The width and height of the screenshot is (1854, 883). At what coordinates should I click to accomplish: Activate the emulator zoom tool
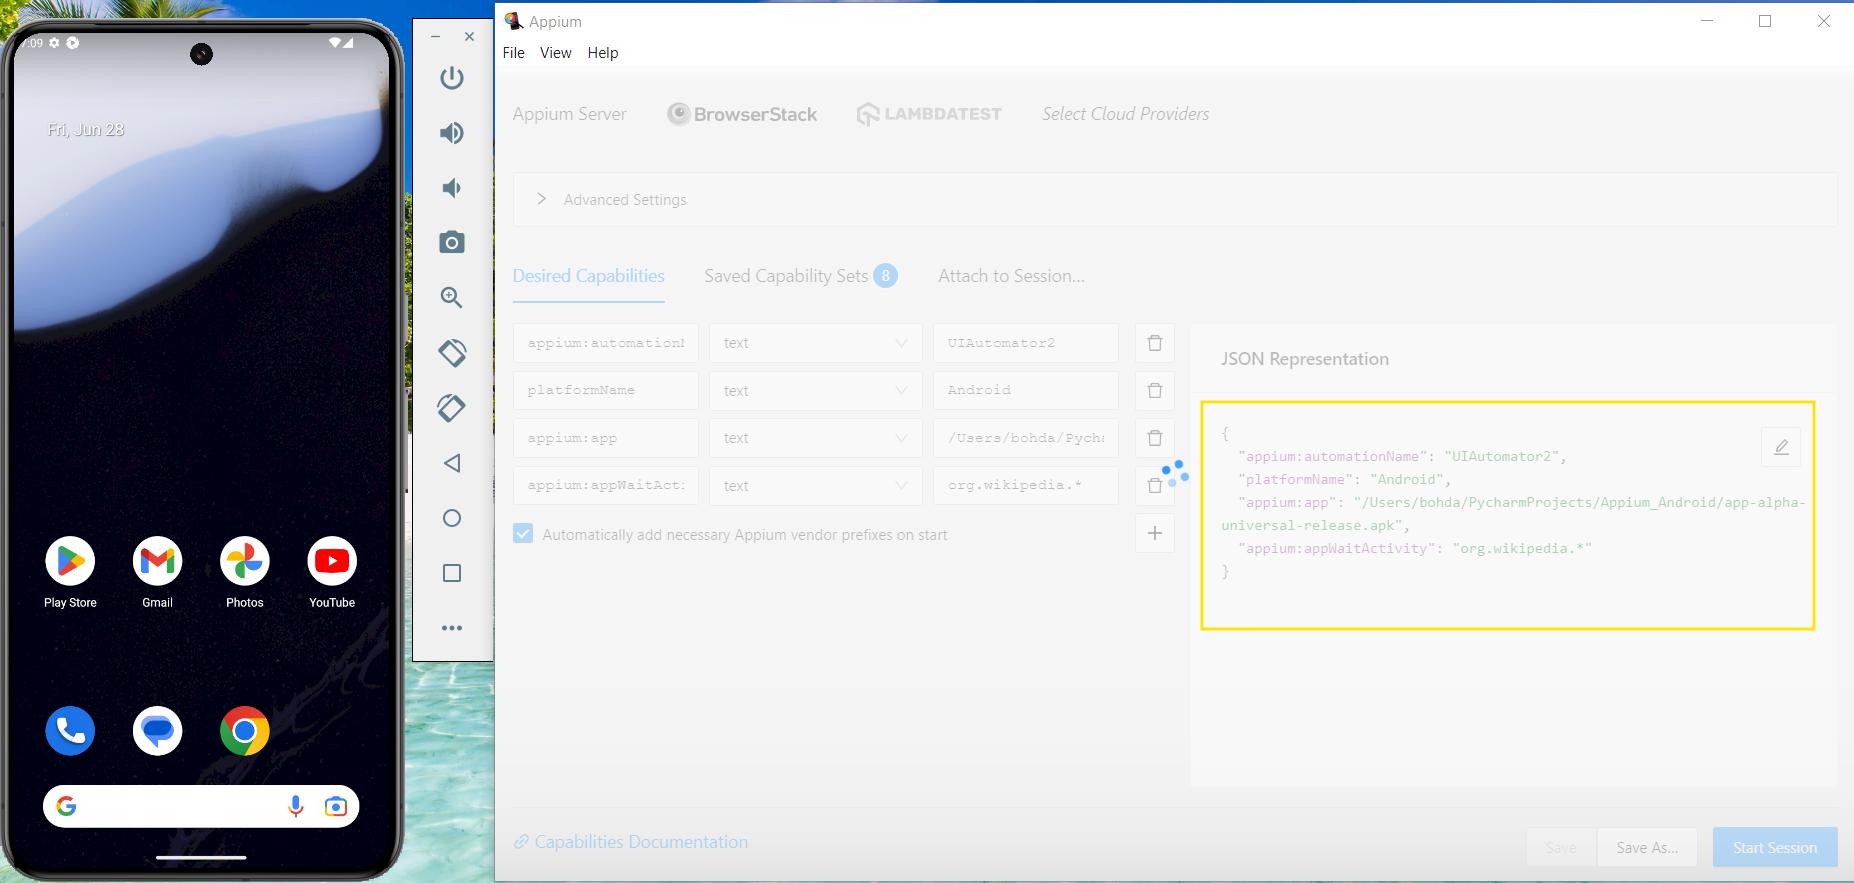[452, 297]
